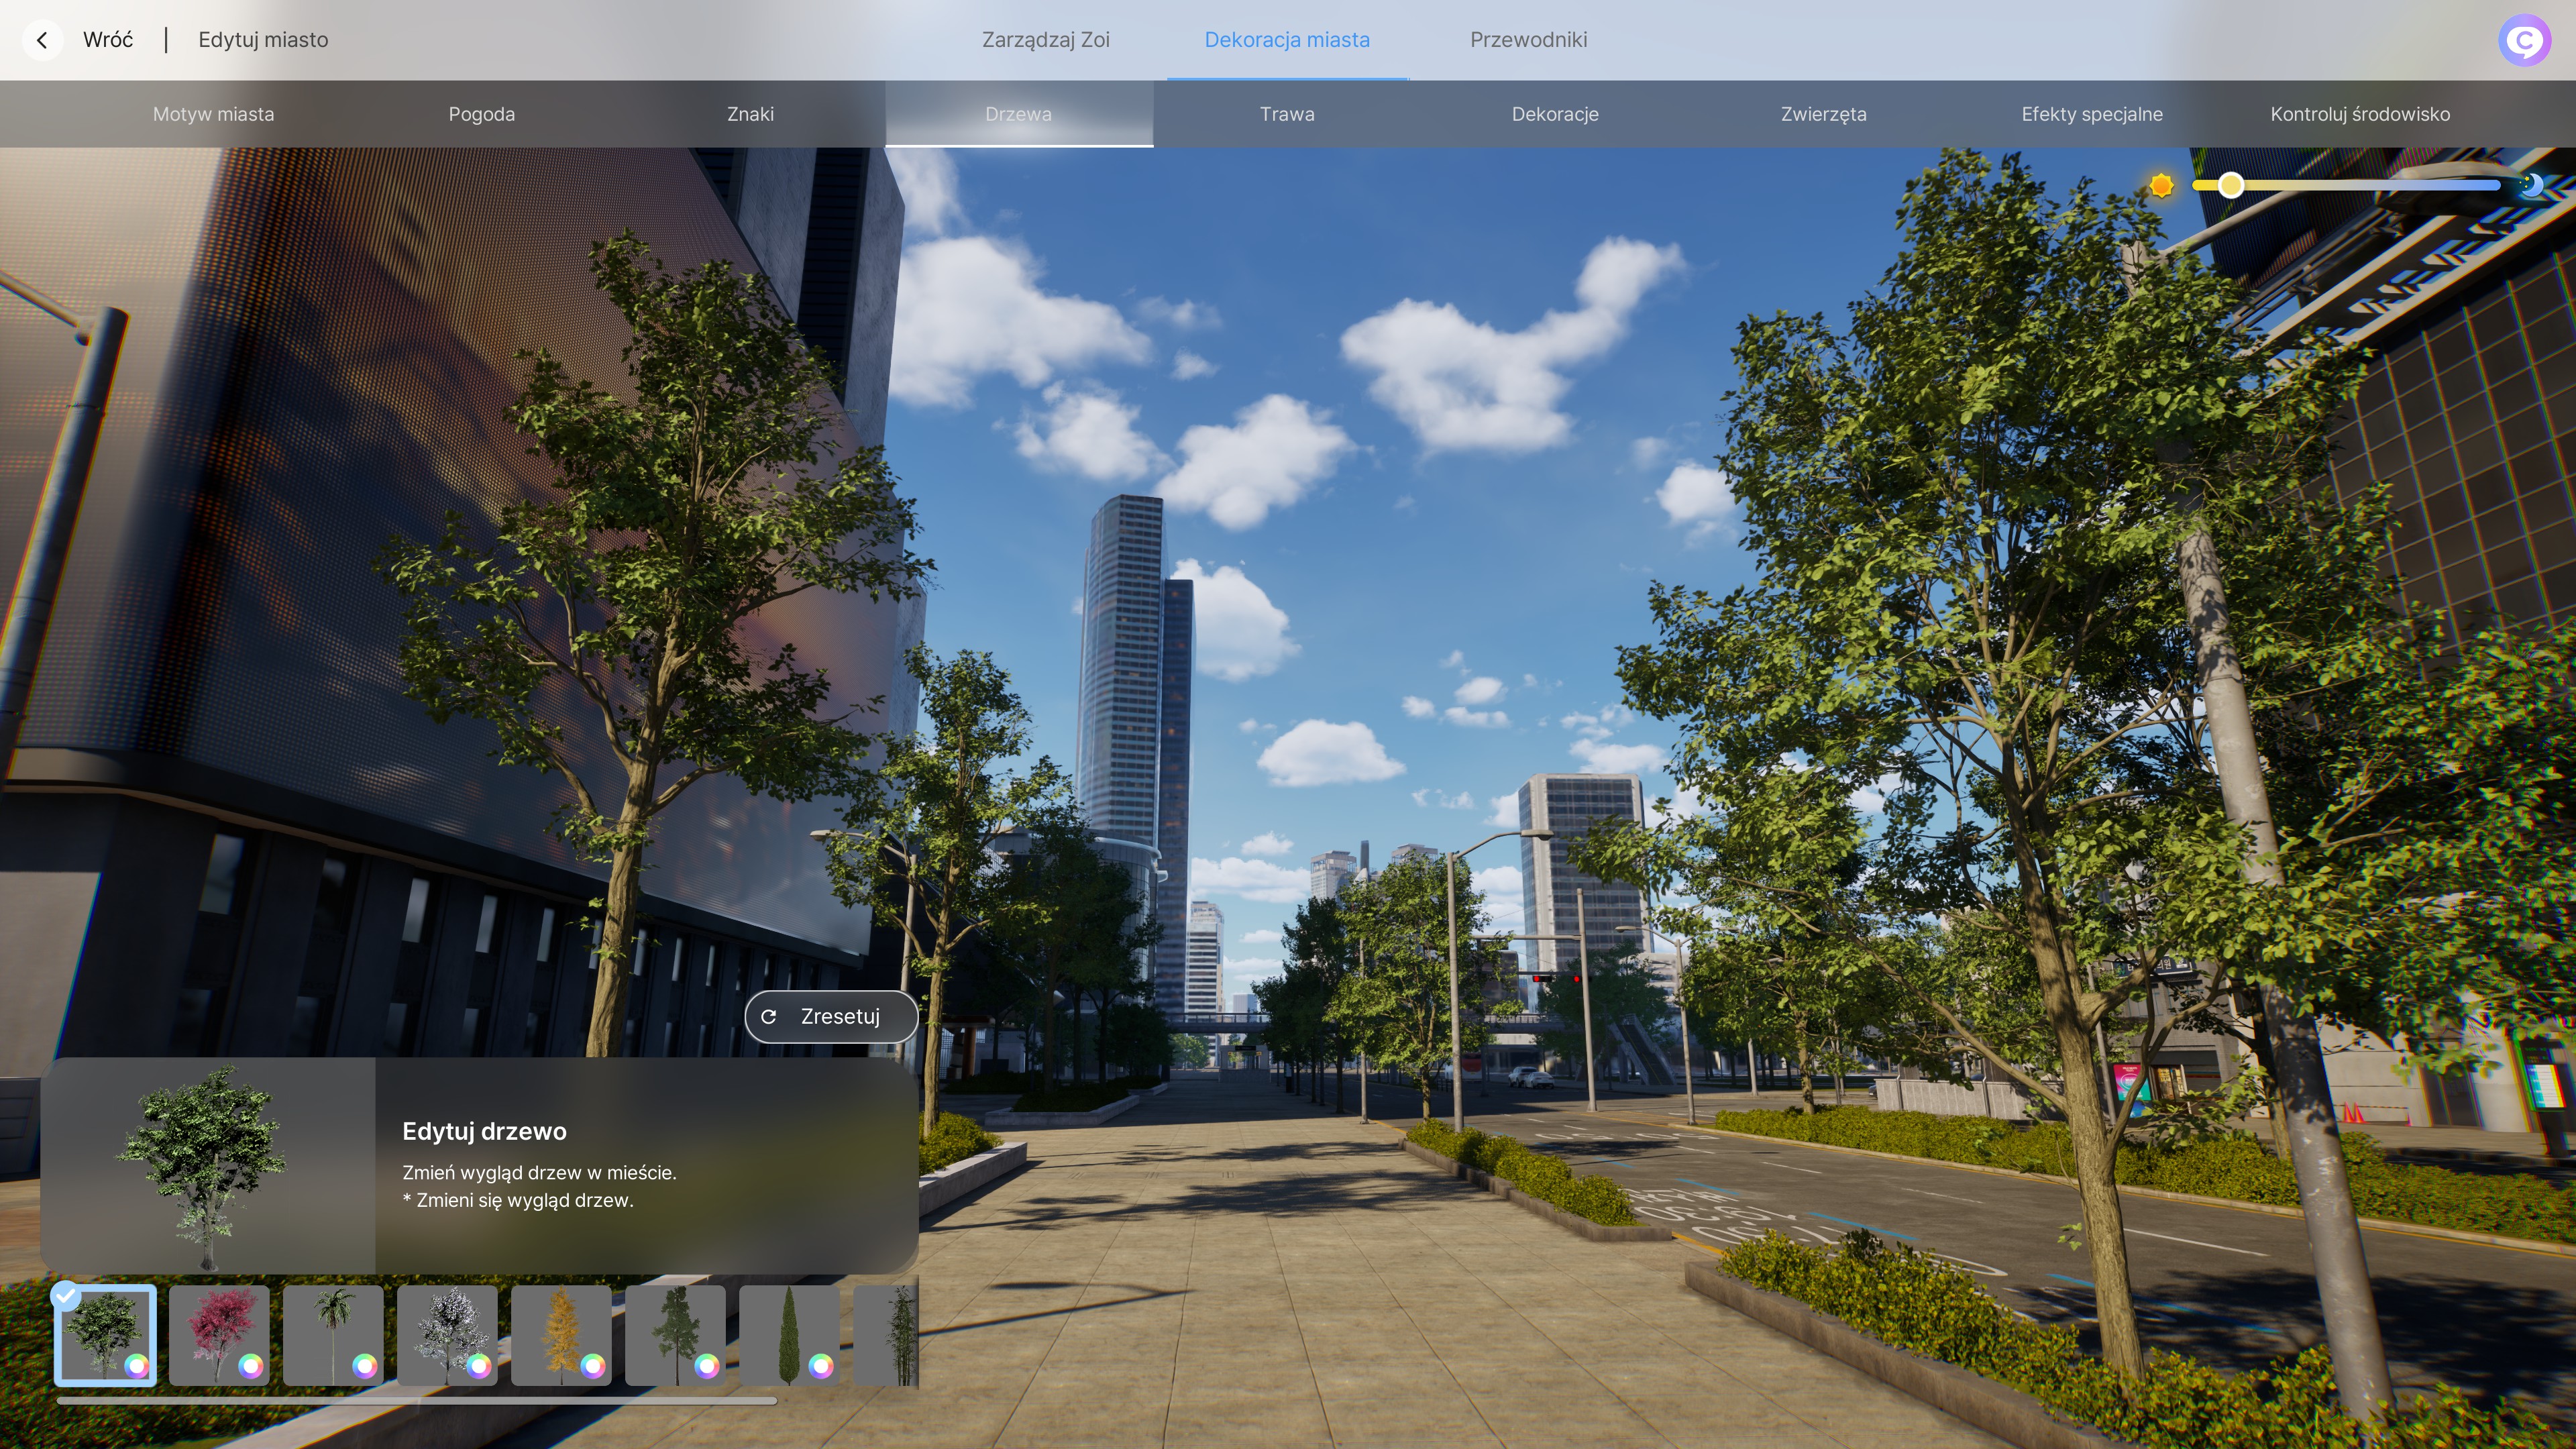
Task: Click the sun icon on time slider
Action: point(2161,186)
